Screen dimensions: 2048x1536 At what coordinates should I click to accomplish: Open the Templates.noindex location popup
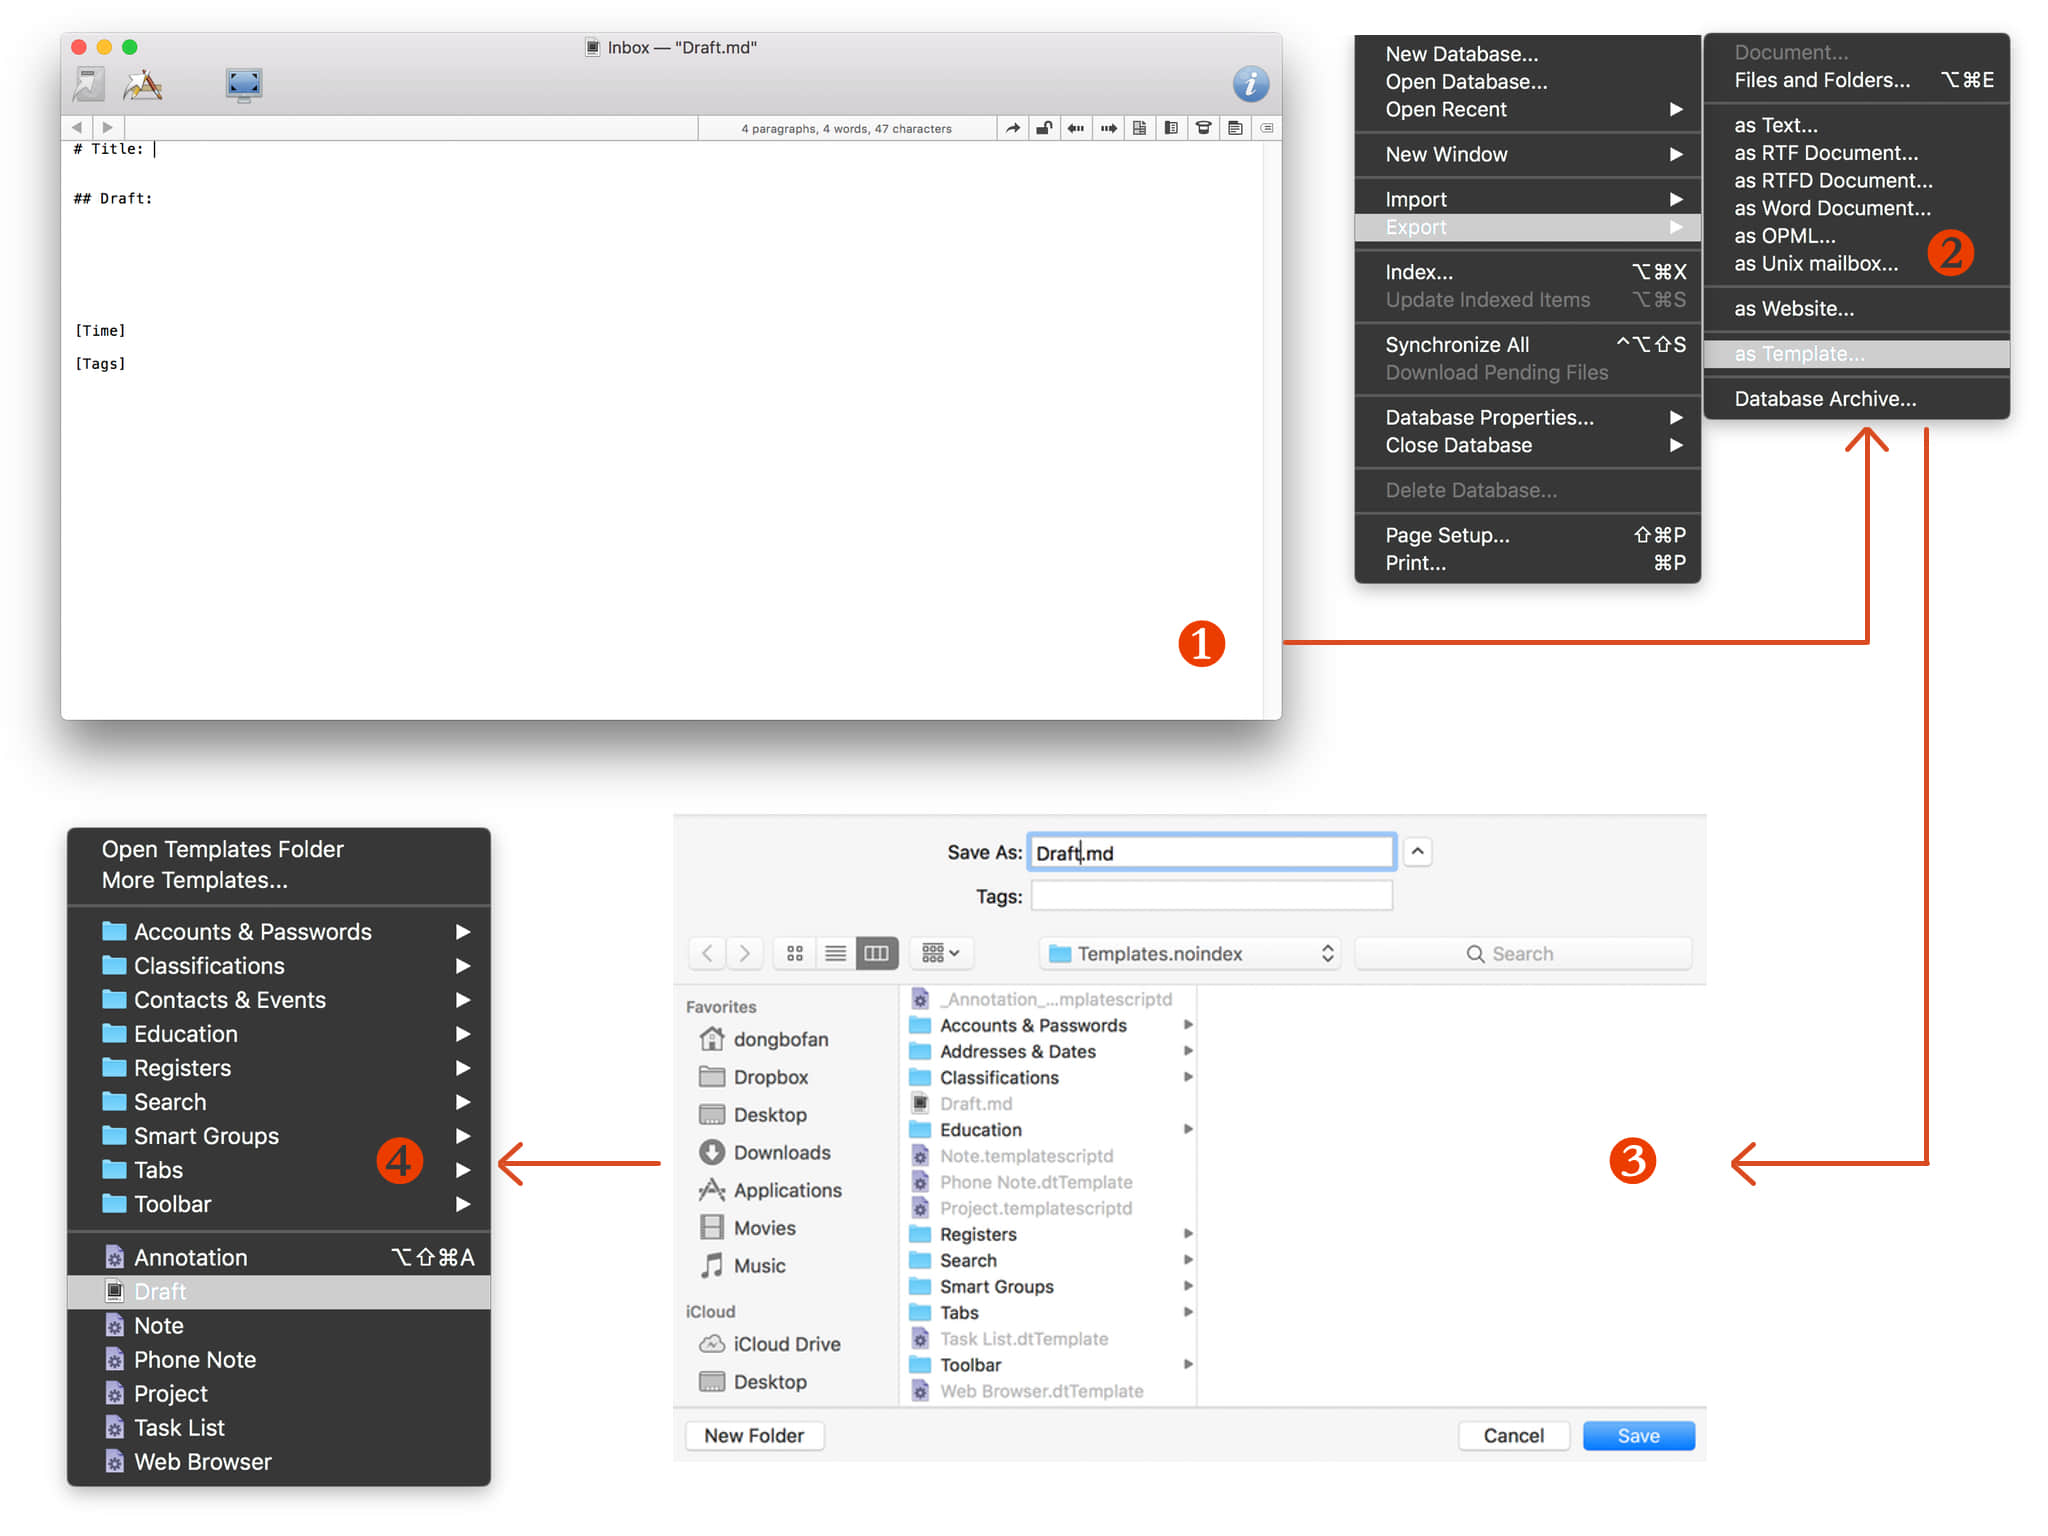[x=1190, y=953]
